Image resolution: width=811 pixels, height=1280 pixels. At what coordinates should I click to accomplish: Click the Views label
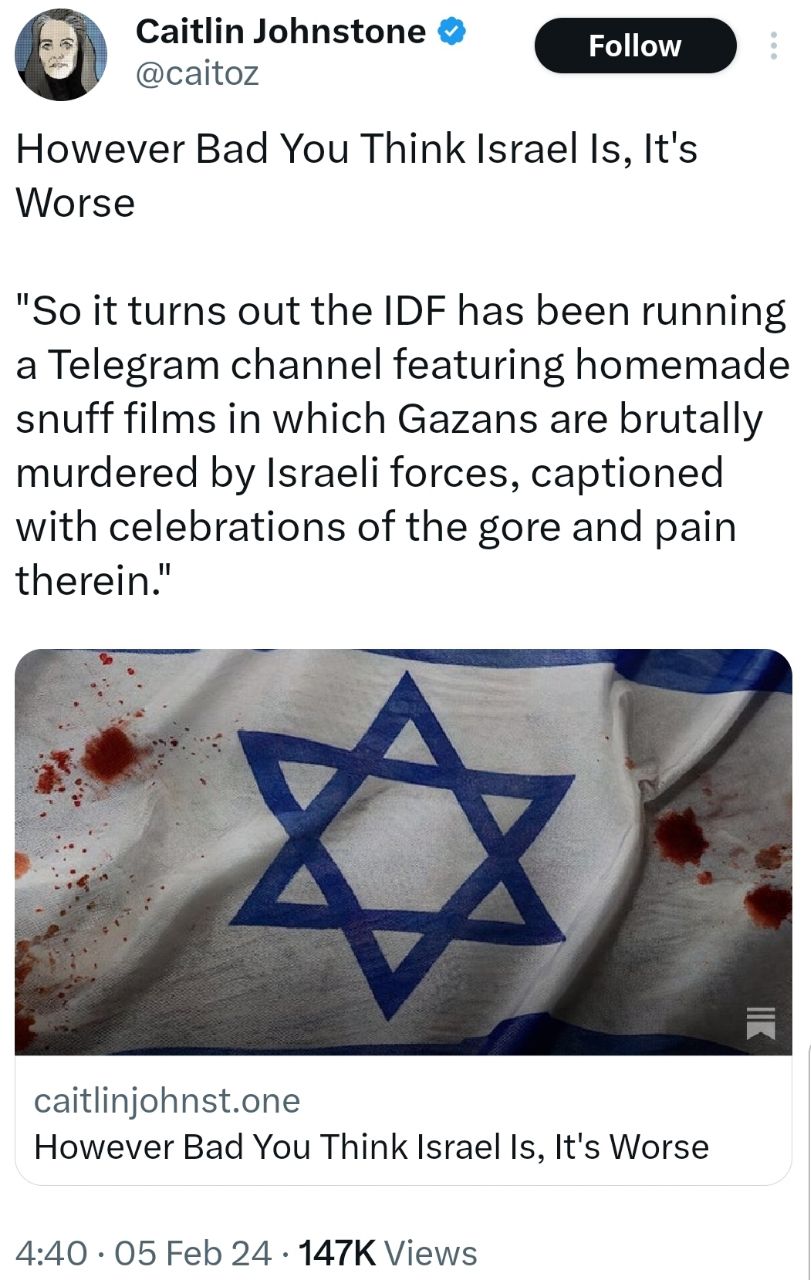431,1252
